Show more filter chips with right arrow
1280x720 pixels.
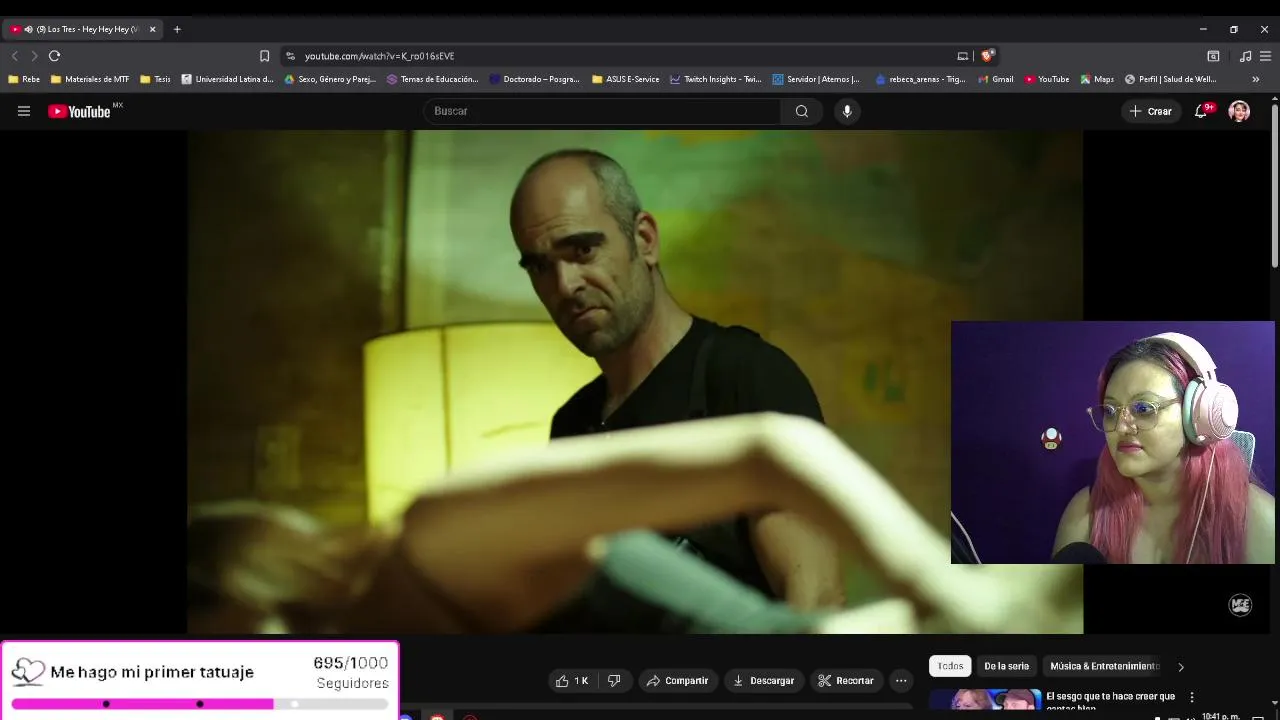1180,667
